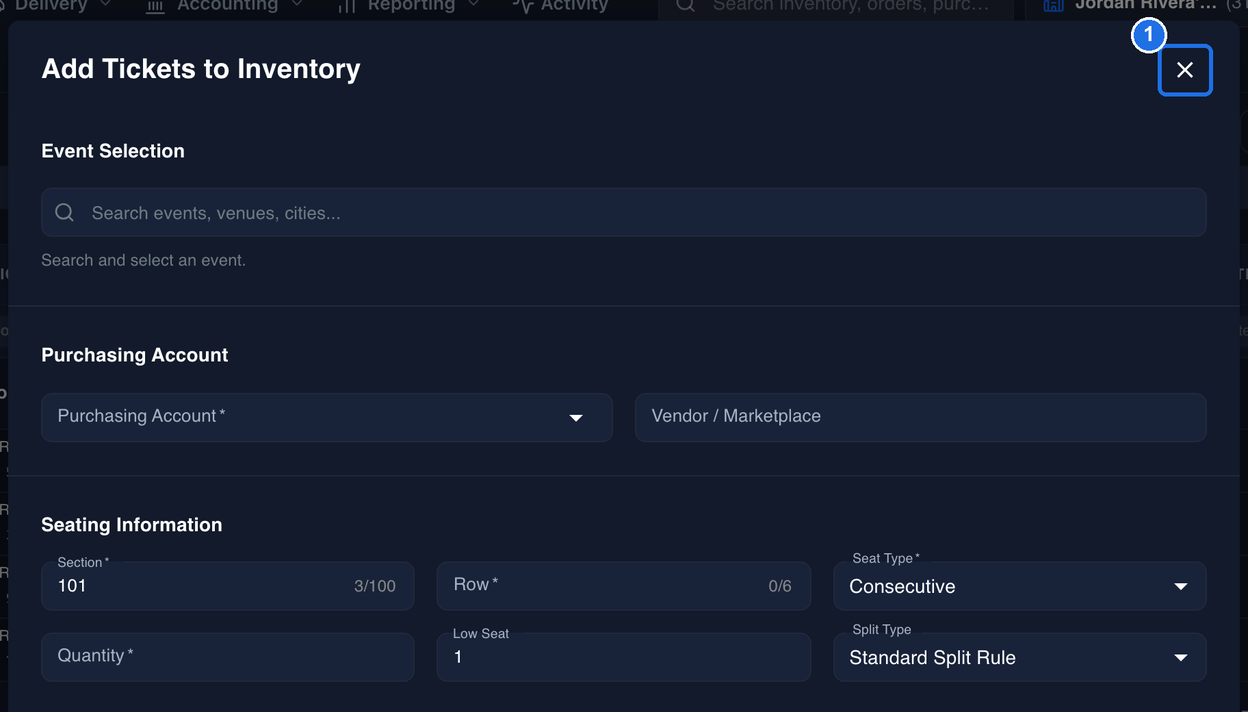Open the Delivery menu in top bar

click(x=56, y=6)
